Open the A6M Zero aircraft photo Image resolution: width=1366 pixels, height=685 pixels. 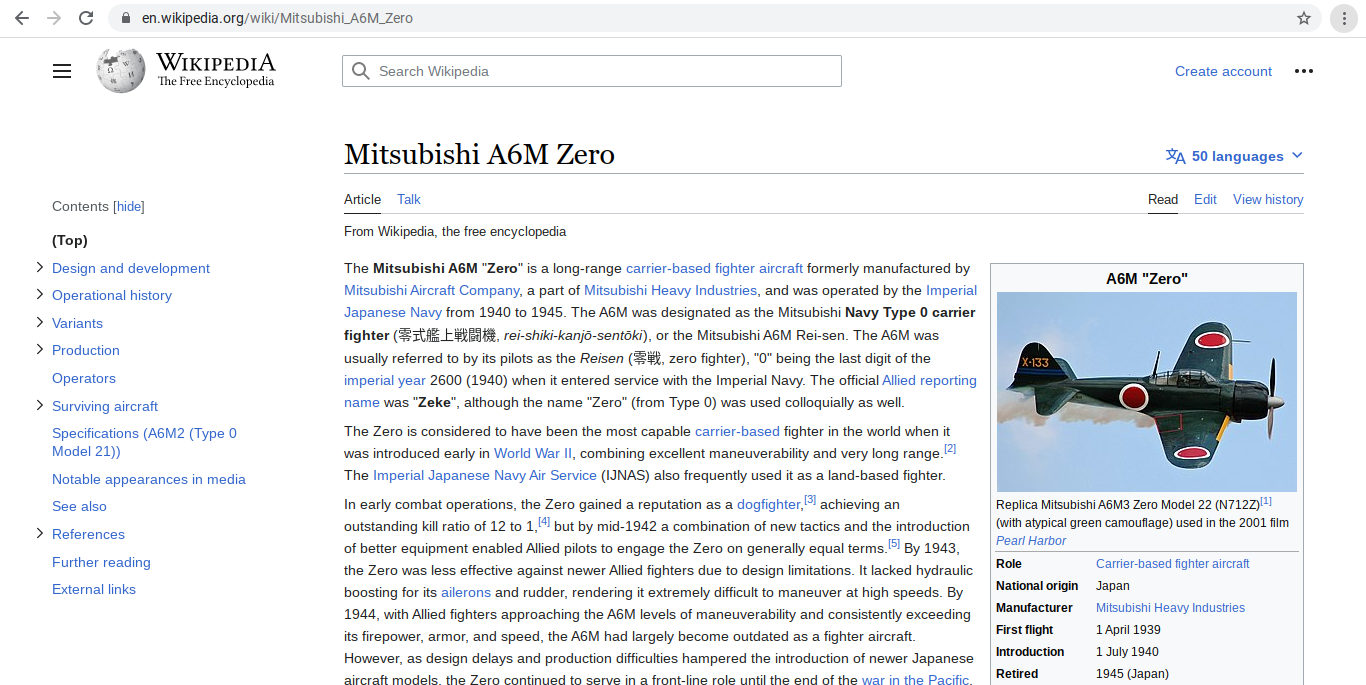point(1147,391)
